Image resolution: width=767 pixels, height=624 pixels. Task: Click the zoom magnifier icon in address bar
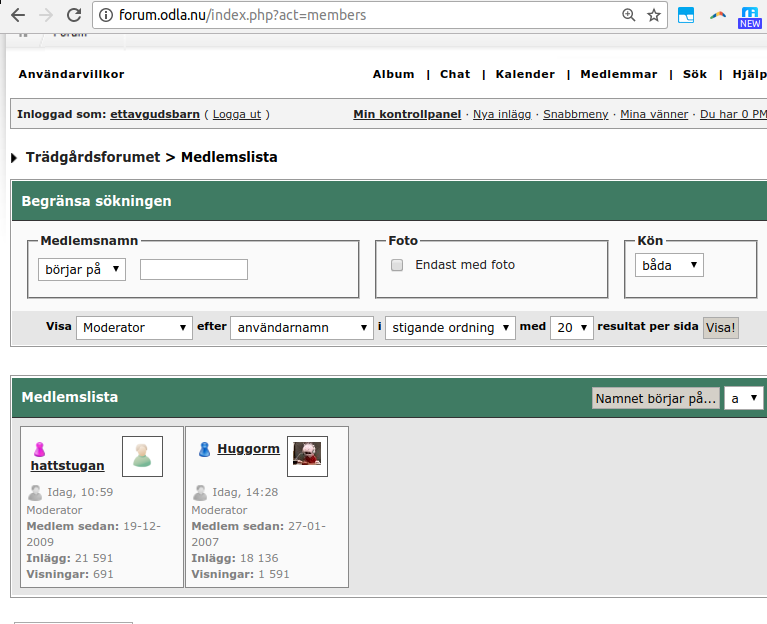coord(629,15)
